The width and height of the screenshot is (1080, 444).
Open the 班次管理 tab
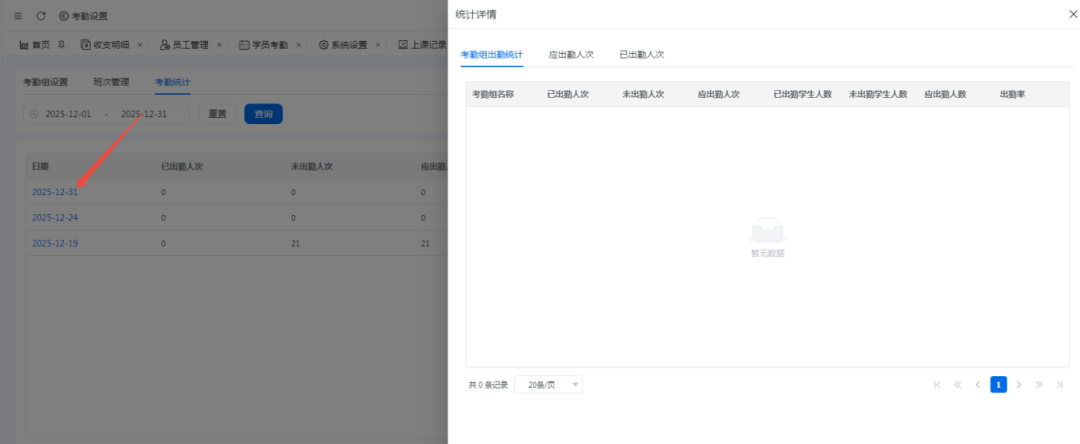[x=111, y=82]
